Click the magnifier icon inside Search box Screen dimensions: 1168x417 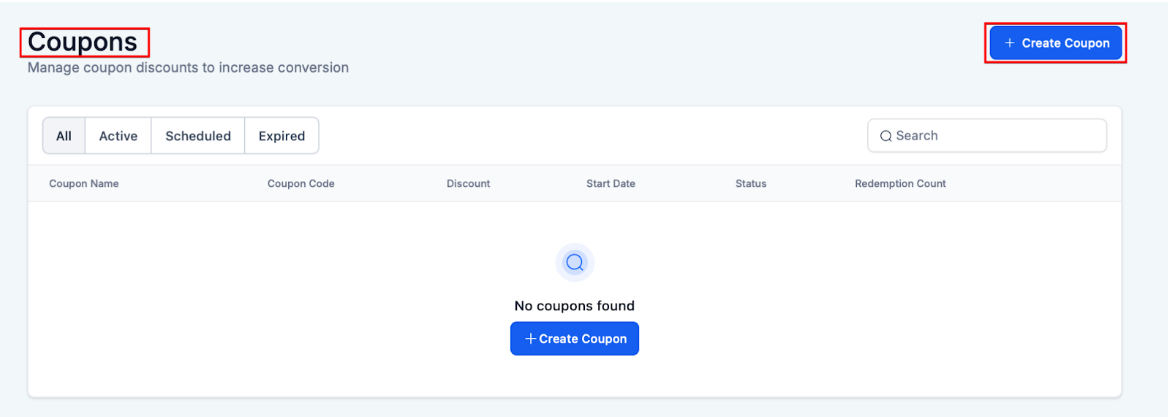[x=886, y=136]
